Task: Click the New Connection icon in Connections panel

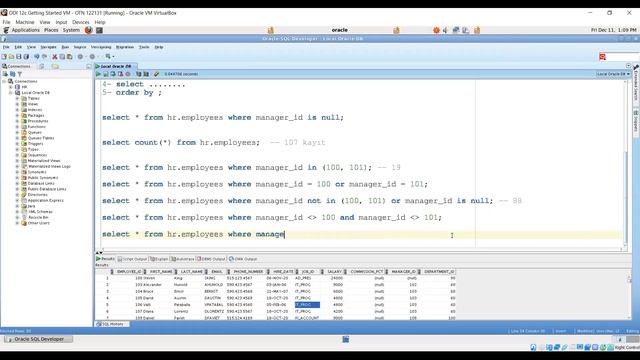Action: (x=5, y=74)
